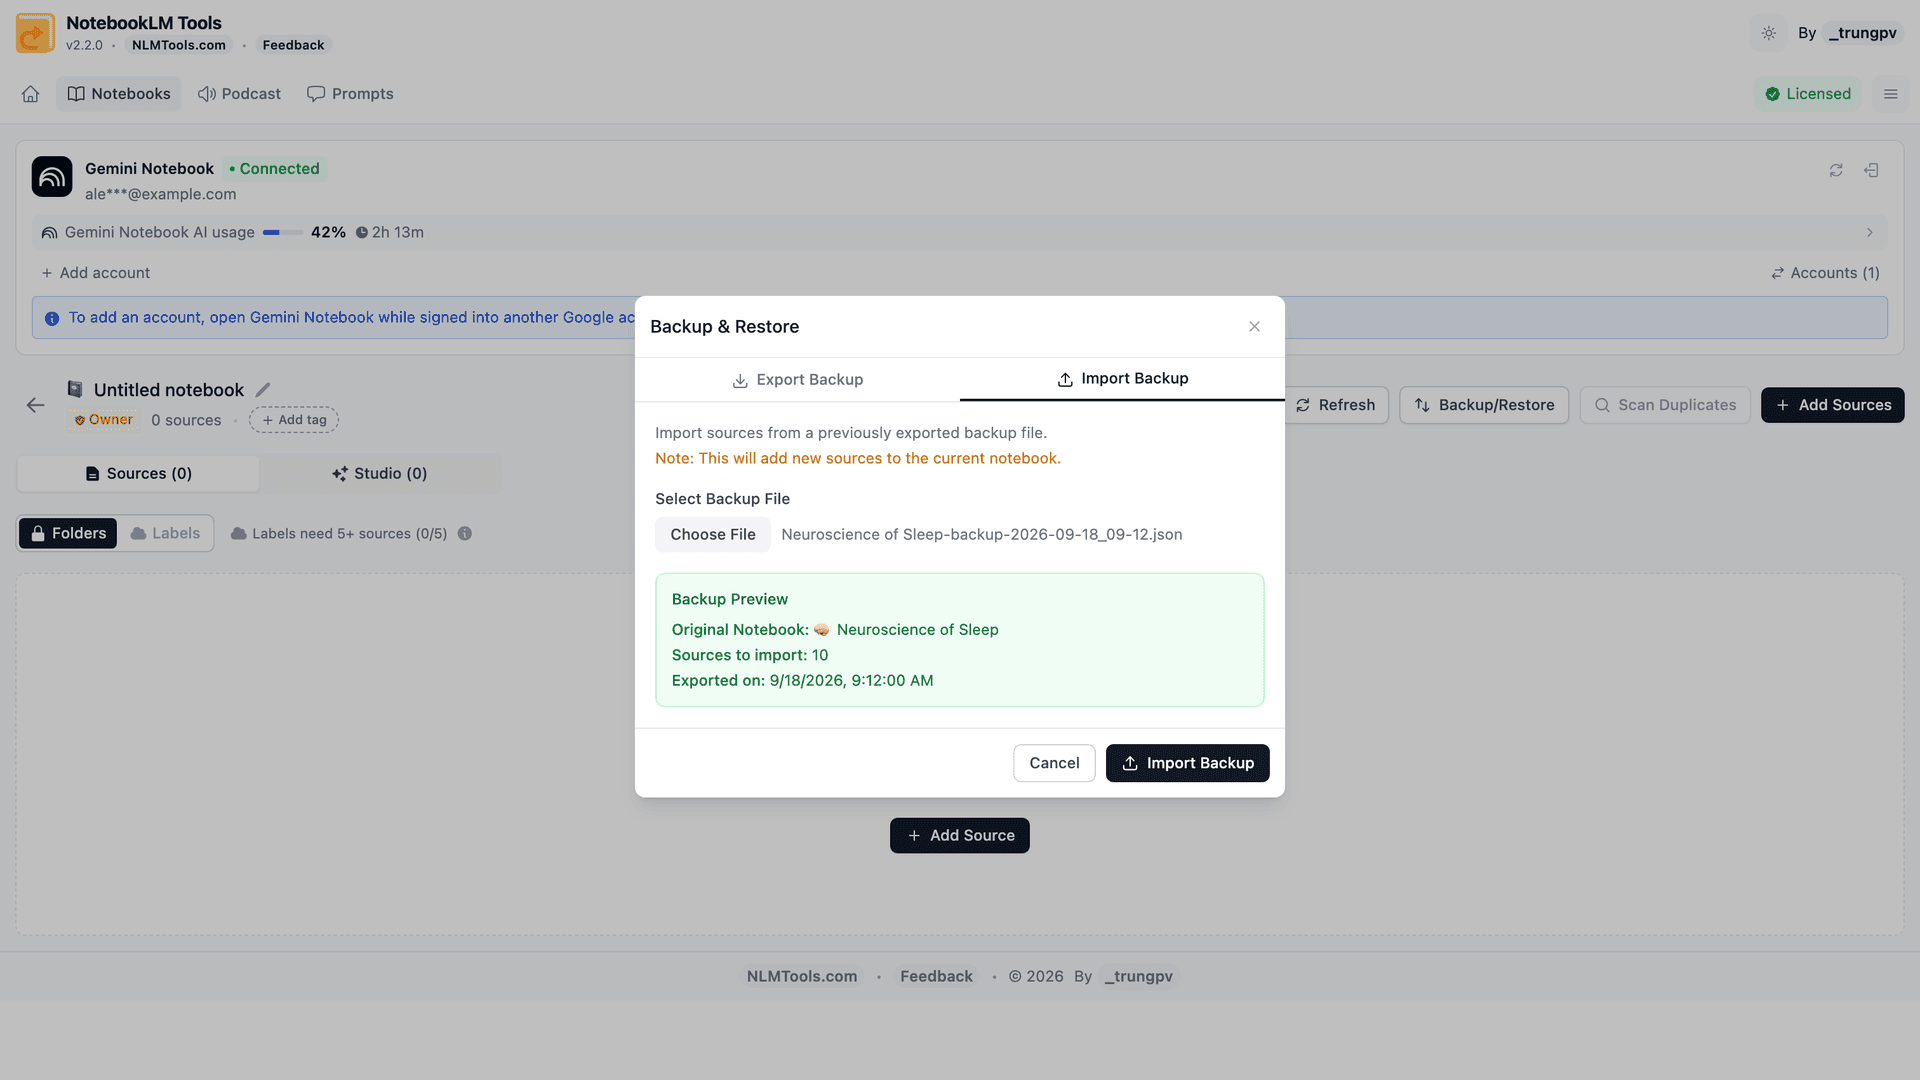Click the Gemini Notebook account avatar icon

[52, 177]
